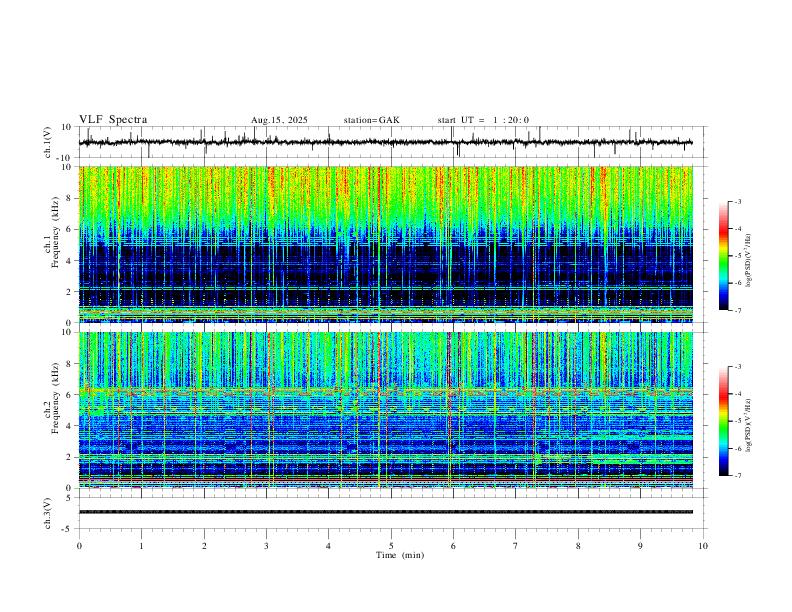Click the time axis tick label "1"
Image resolution: width=792 pixels, height=612 pixels.
[x=141, y=546]
